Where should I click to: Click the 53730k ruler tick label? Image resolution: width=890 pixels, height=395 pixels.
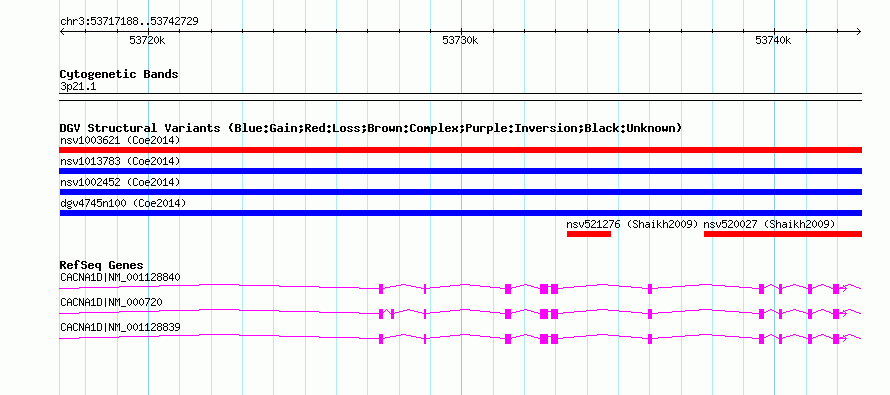460,41
